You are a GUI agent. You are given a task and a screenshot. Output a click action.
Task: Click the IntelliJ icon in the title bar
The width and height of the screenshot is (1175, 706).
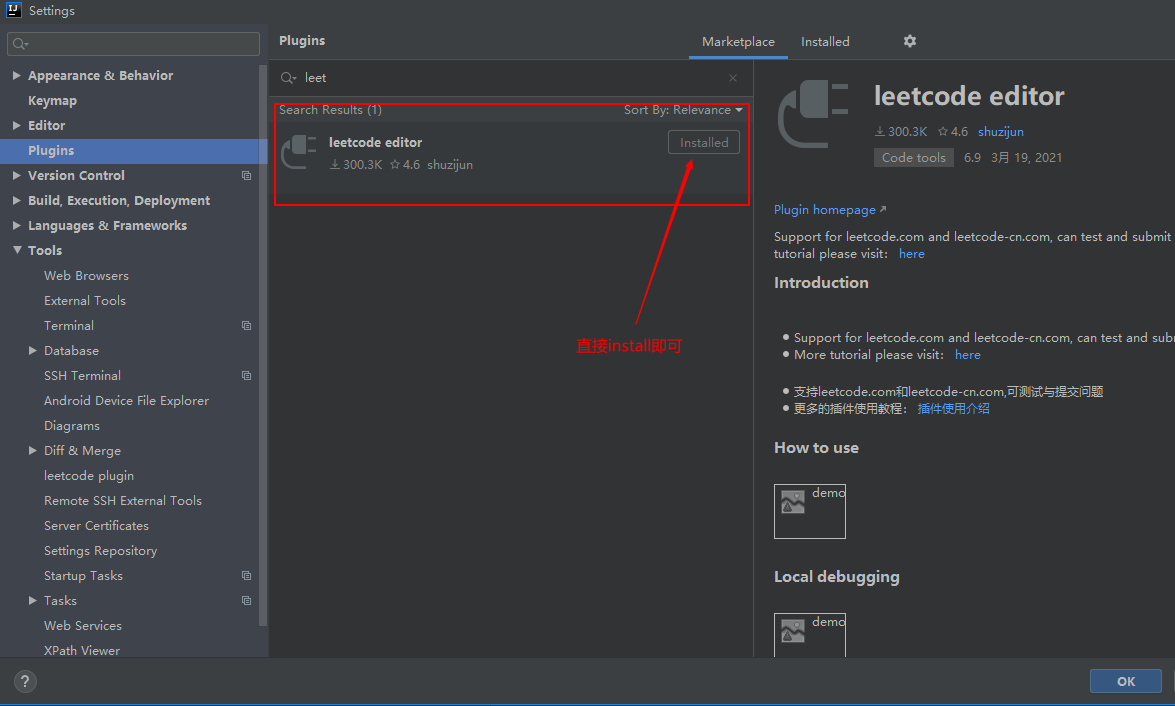(13, 10)
